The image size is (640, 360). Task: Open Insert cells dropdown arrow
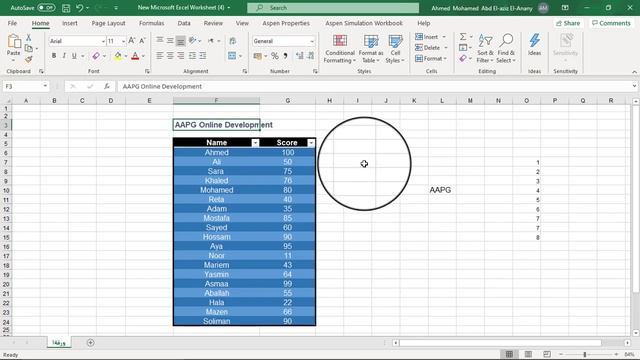tap(444, 37)
